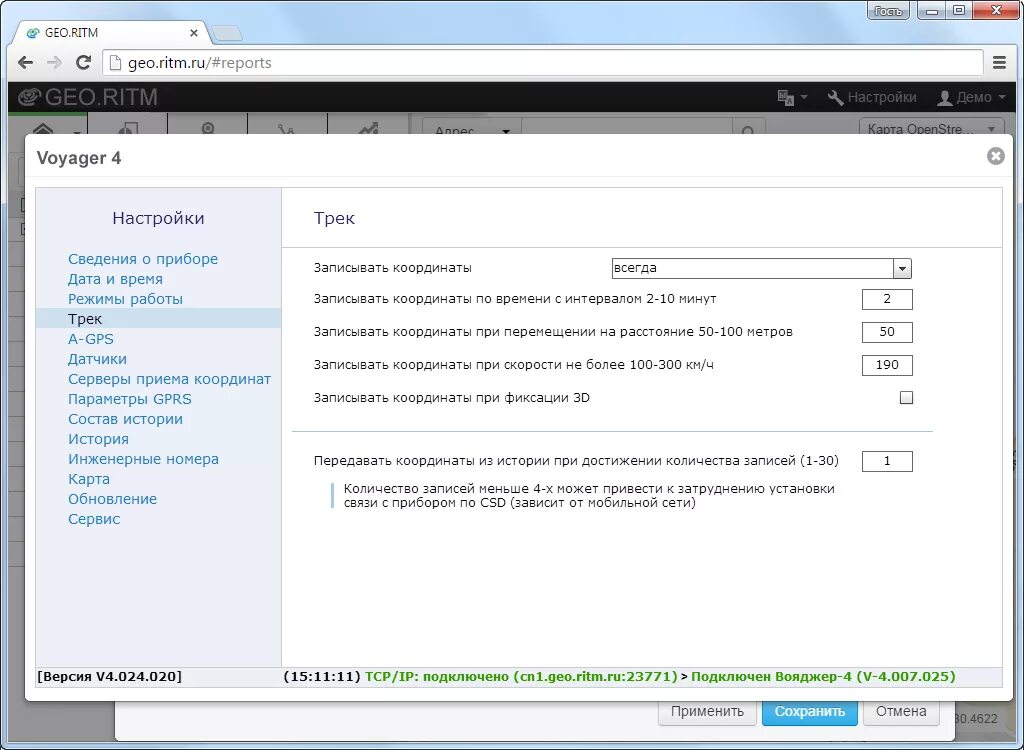This screenshot has width=1024, height=750.
Task: Click the Сохранить button
Action: click(x=809, y=711)
